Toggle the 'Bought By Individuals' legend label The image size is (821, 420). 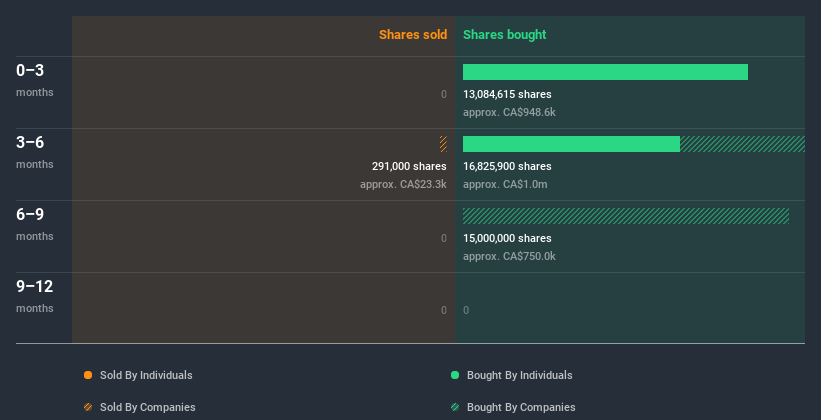[x=519, y=375]
